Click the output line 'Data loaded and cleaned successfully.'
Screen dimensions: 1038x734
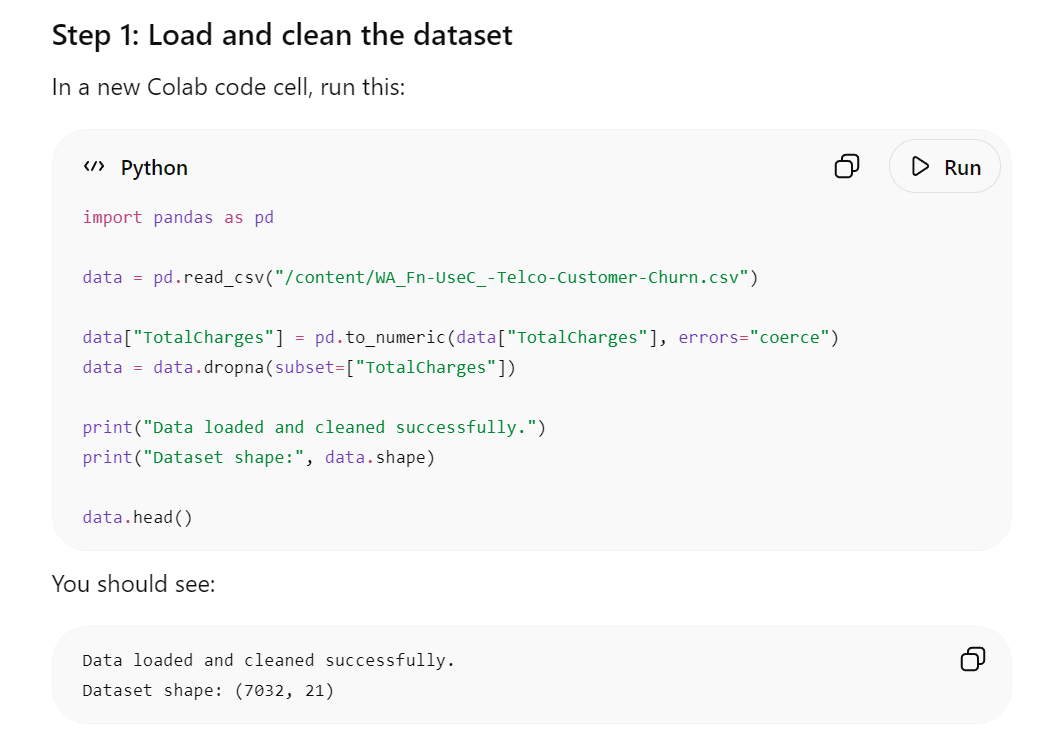269,660
